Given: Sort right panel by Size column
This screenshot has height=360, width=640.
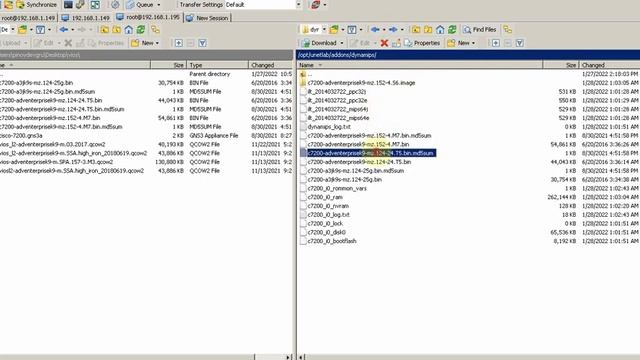Looking at the screenshot, I should (561, 65).
